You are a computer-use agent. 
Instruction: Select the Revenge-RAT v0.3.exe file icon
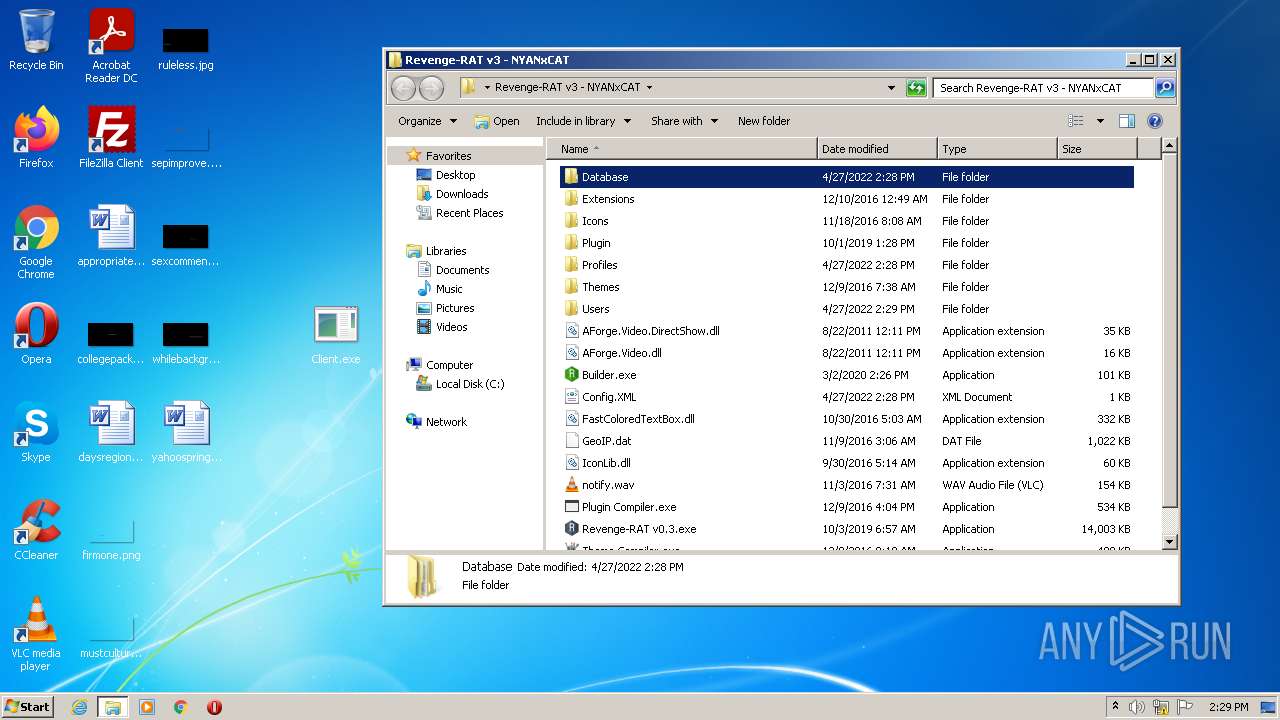click(x=571, y=529)
